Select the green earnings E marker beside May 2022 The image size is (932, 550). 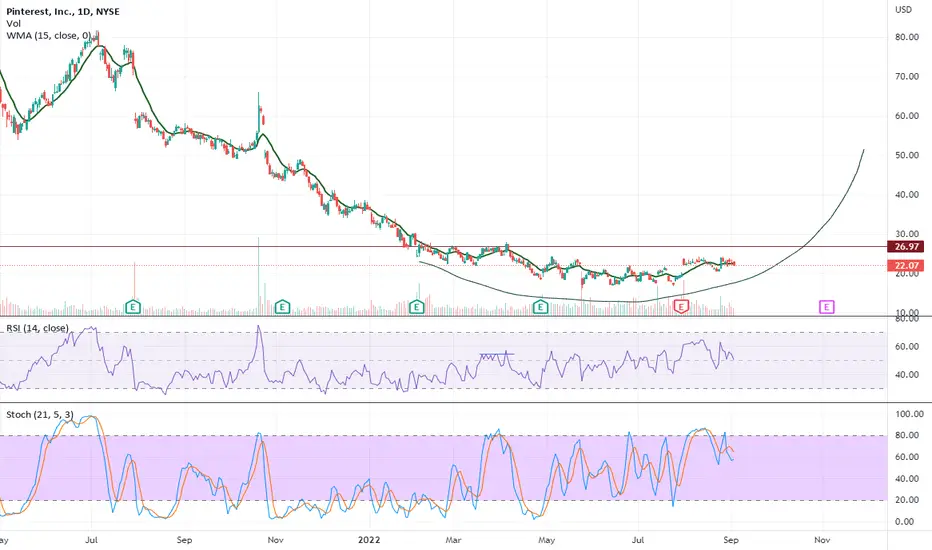tap(540, 307)
